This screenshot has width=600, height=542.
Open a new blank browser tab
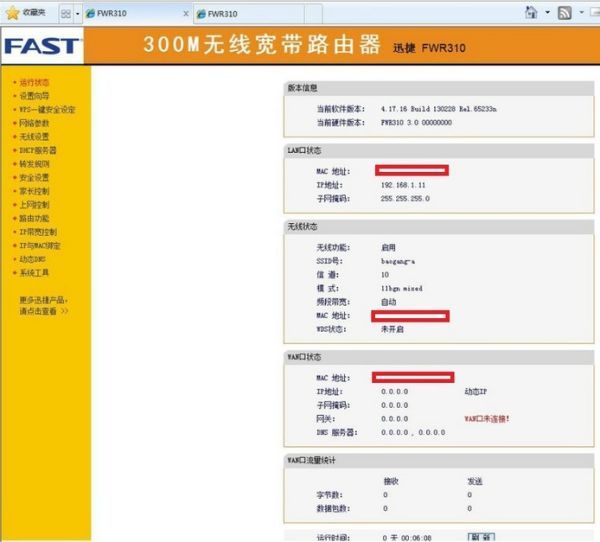313,14
